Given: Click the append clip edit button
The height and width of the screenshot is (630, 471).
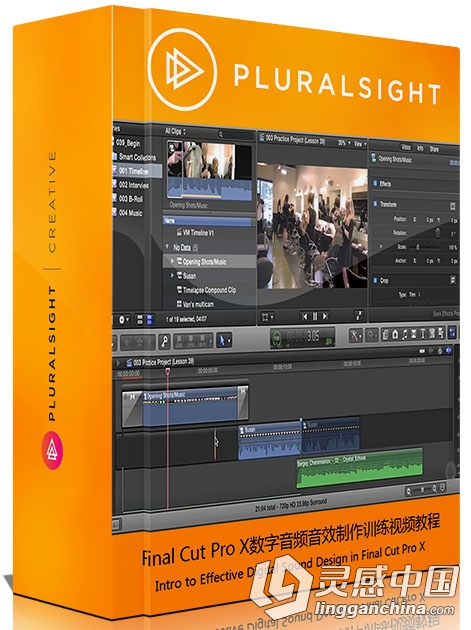Looking at the screenshot, I should click(203, 342).
